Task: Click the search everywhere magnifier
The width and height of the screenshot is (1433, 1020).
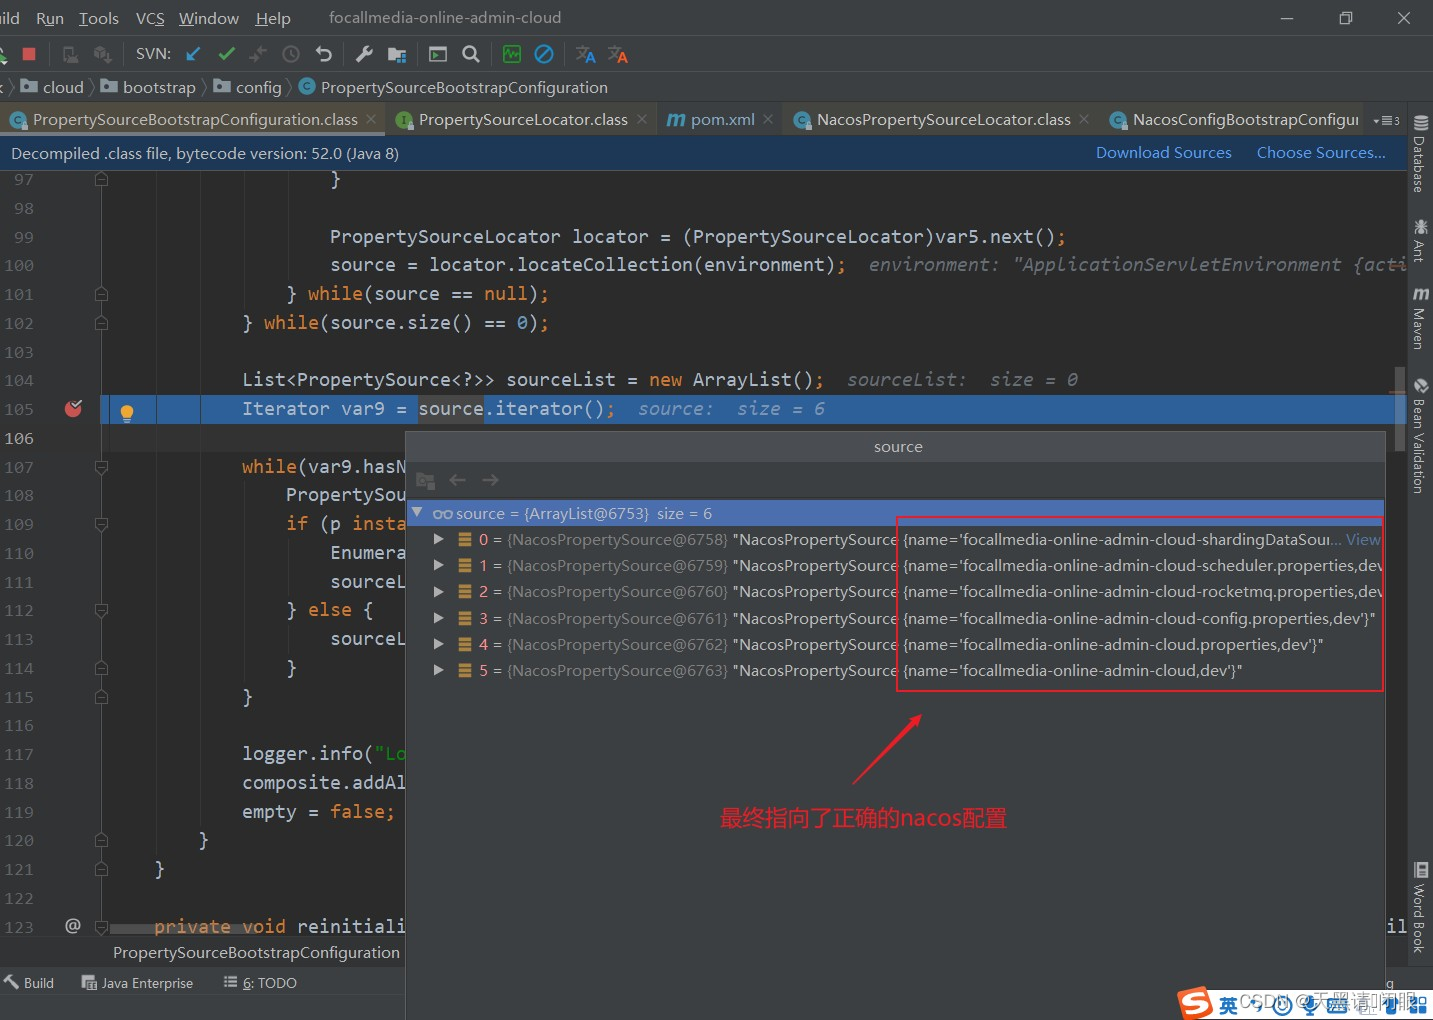Action: 471,54
